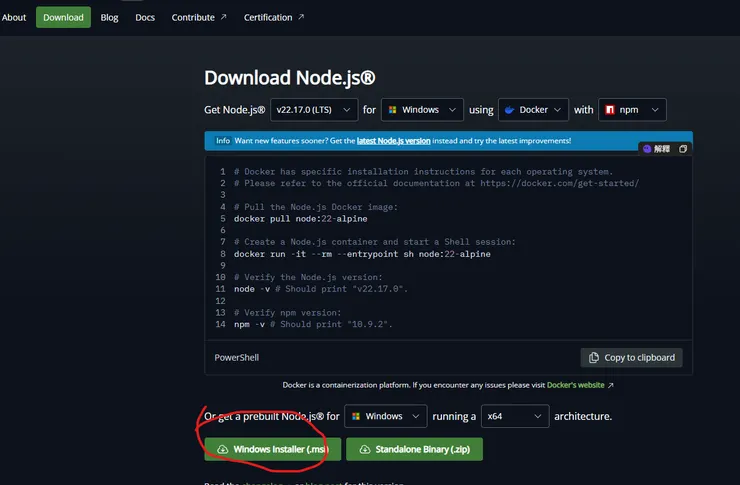This screenshot has width=740, height=485.
Task: Click the download cloud icon on Windows Installer
Action: 222,450
